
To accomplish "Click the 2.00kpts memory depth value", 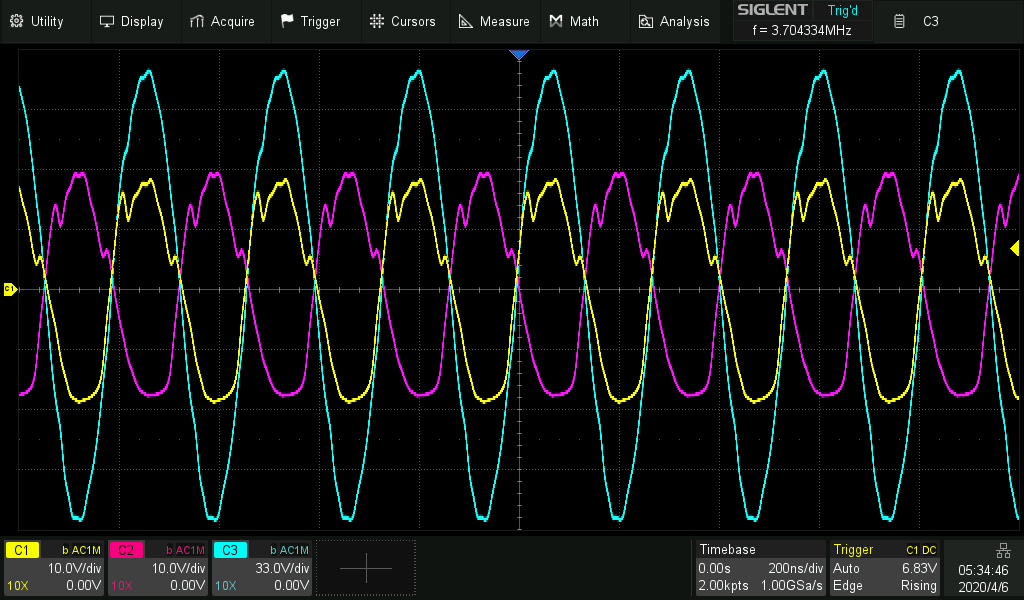I will [x=723, y=586].
